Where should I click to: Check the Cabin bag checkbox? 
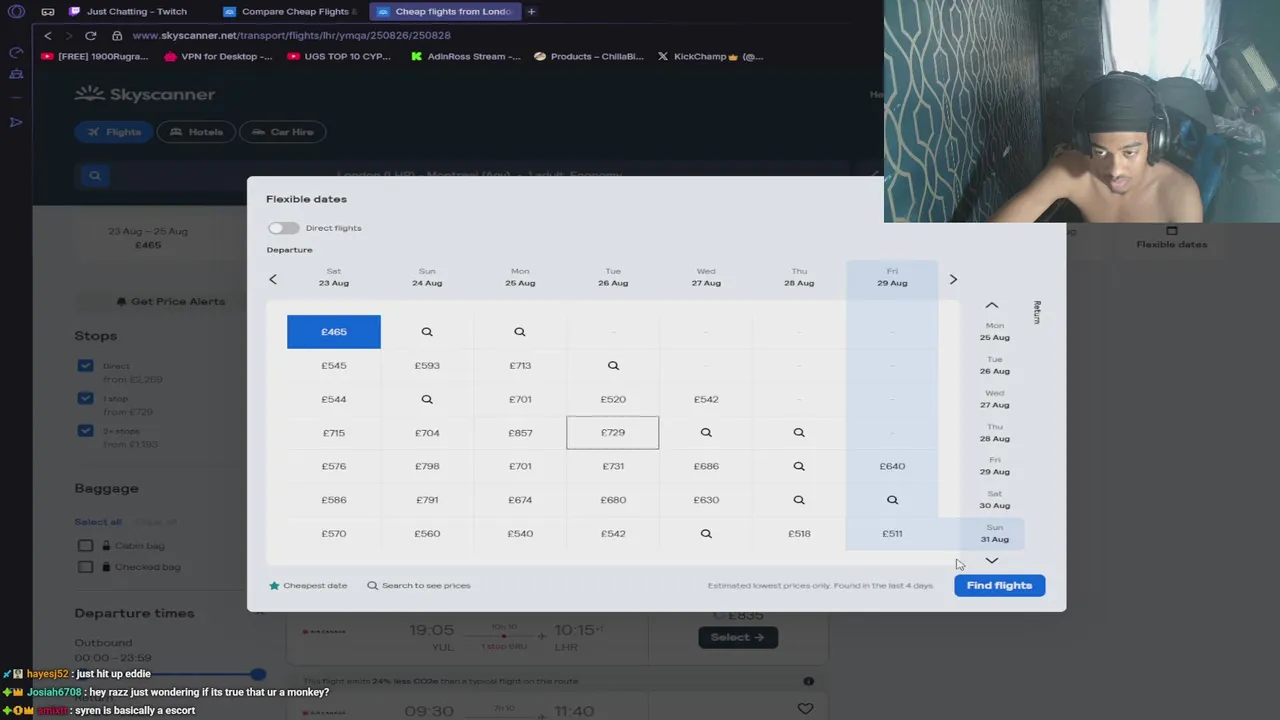click(85, 546)
